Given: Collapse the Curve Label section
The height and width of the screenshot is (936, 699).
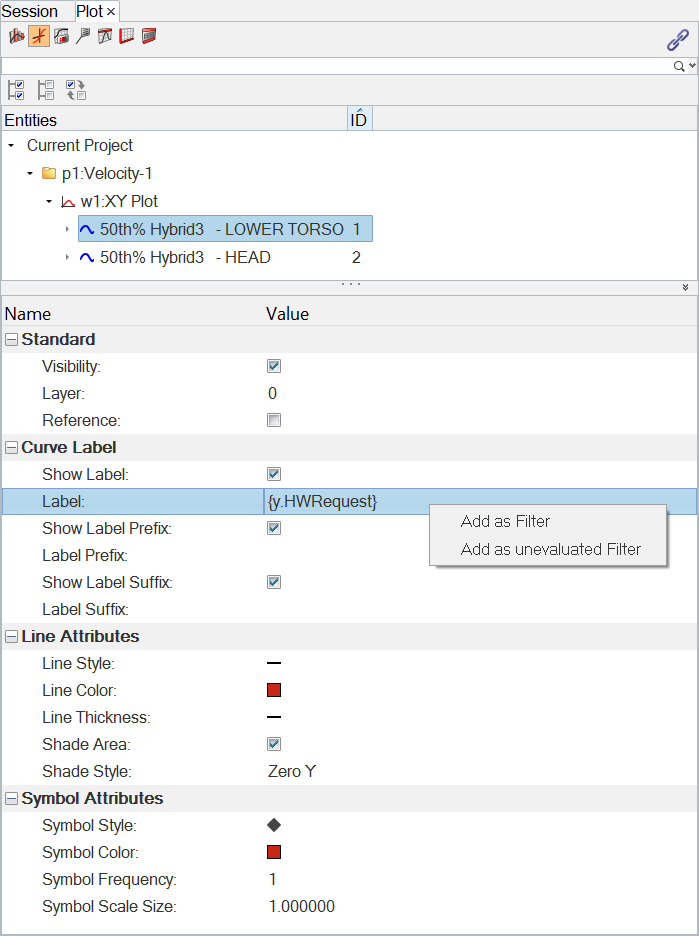Looking at the screenshot, I should (11, 447).
